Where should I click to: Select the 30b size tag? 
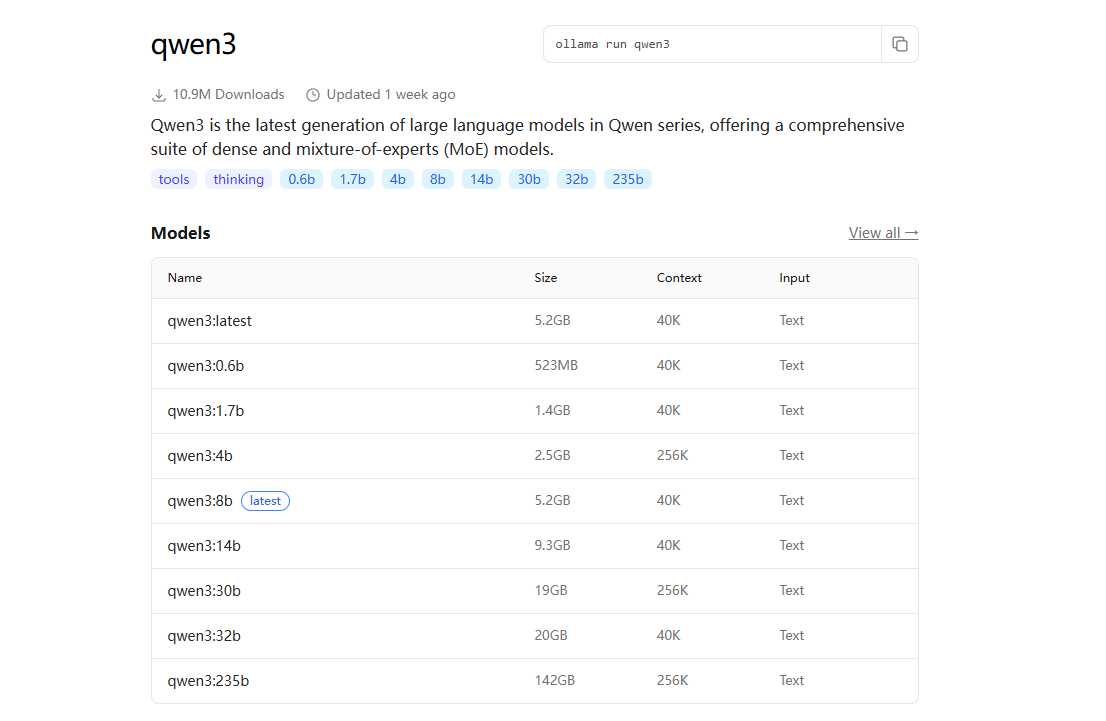coord(528,179)
